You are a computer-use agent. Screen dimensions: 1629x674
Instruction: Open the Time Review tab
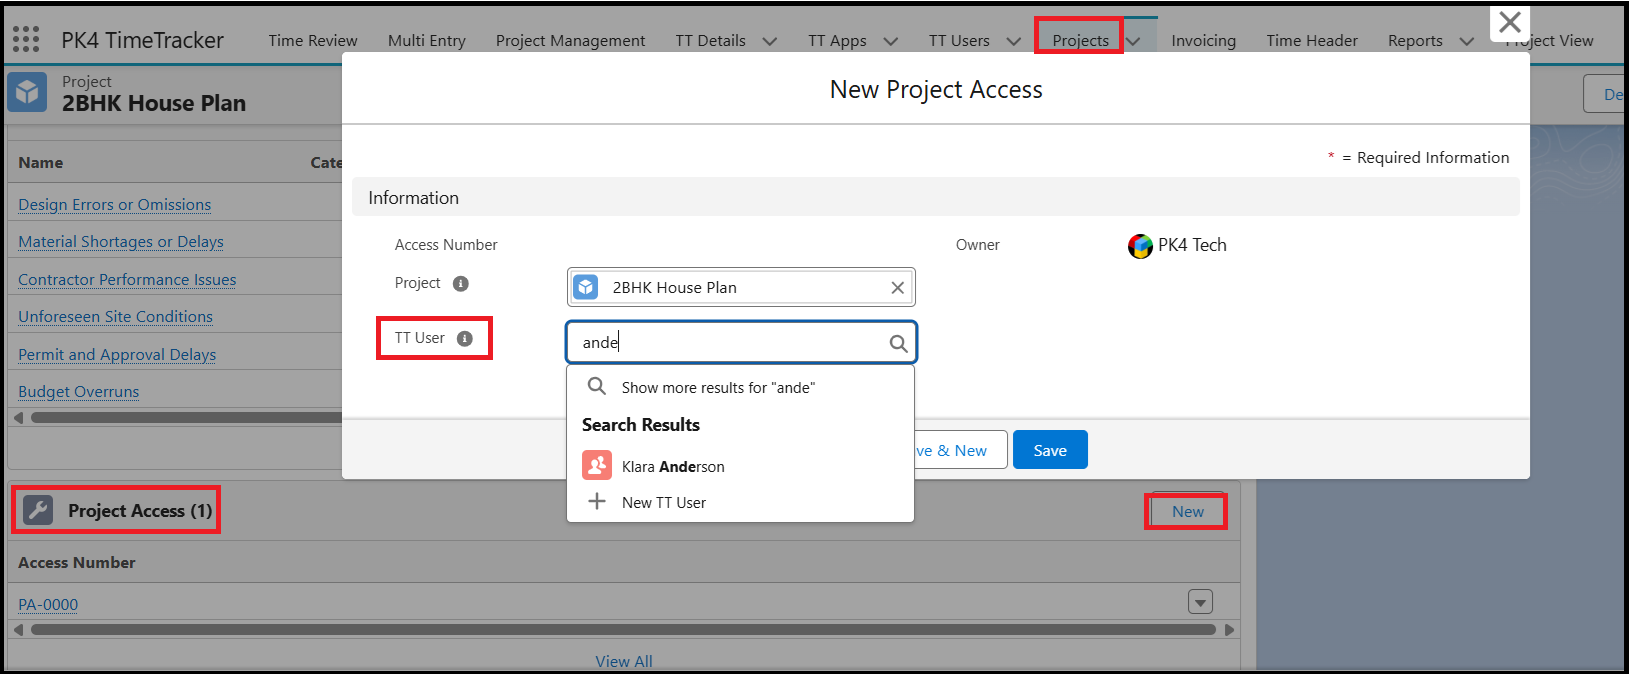coord(313,41)
